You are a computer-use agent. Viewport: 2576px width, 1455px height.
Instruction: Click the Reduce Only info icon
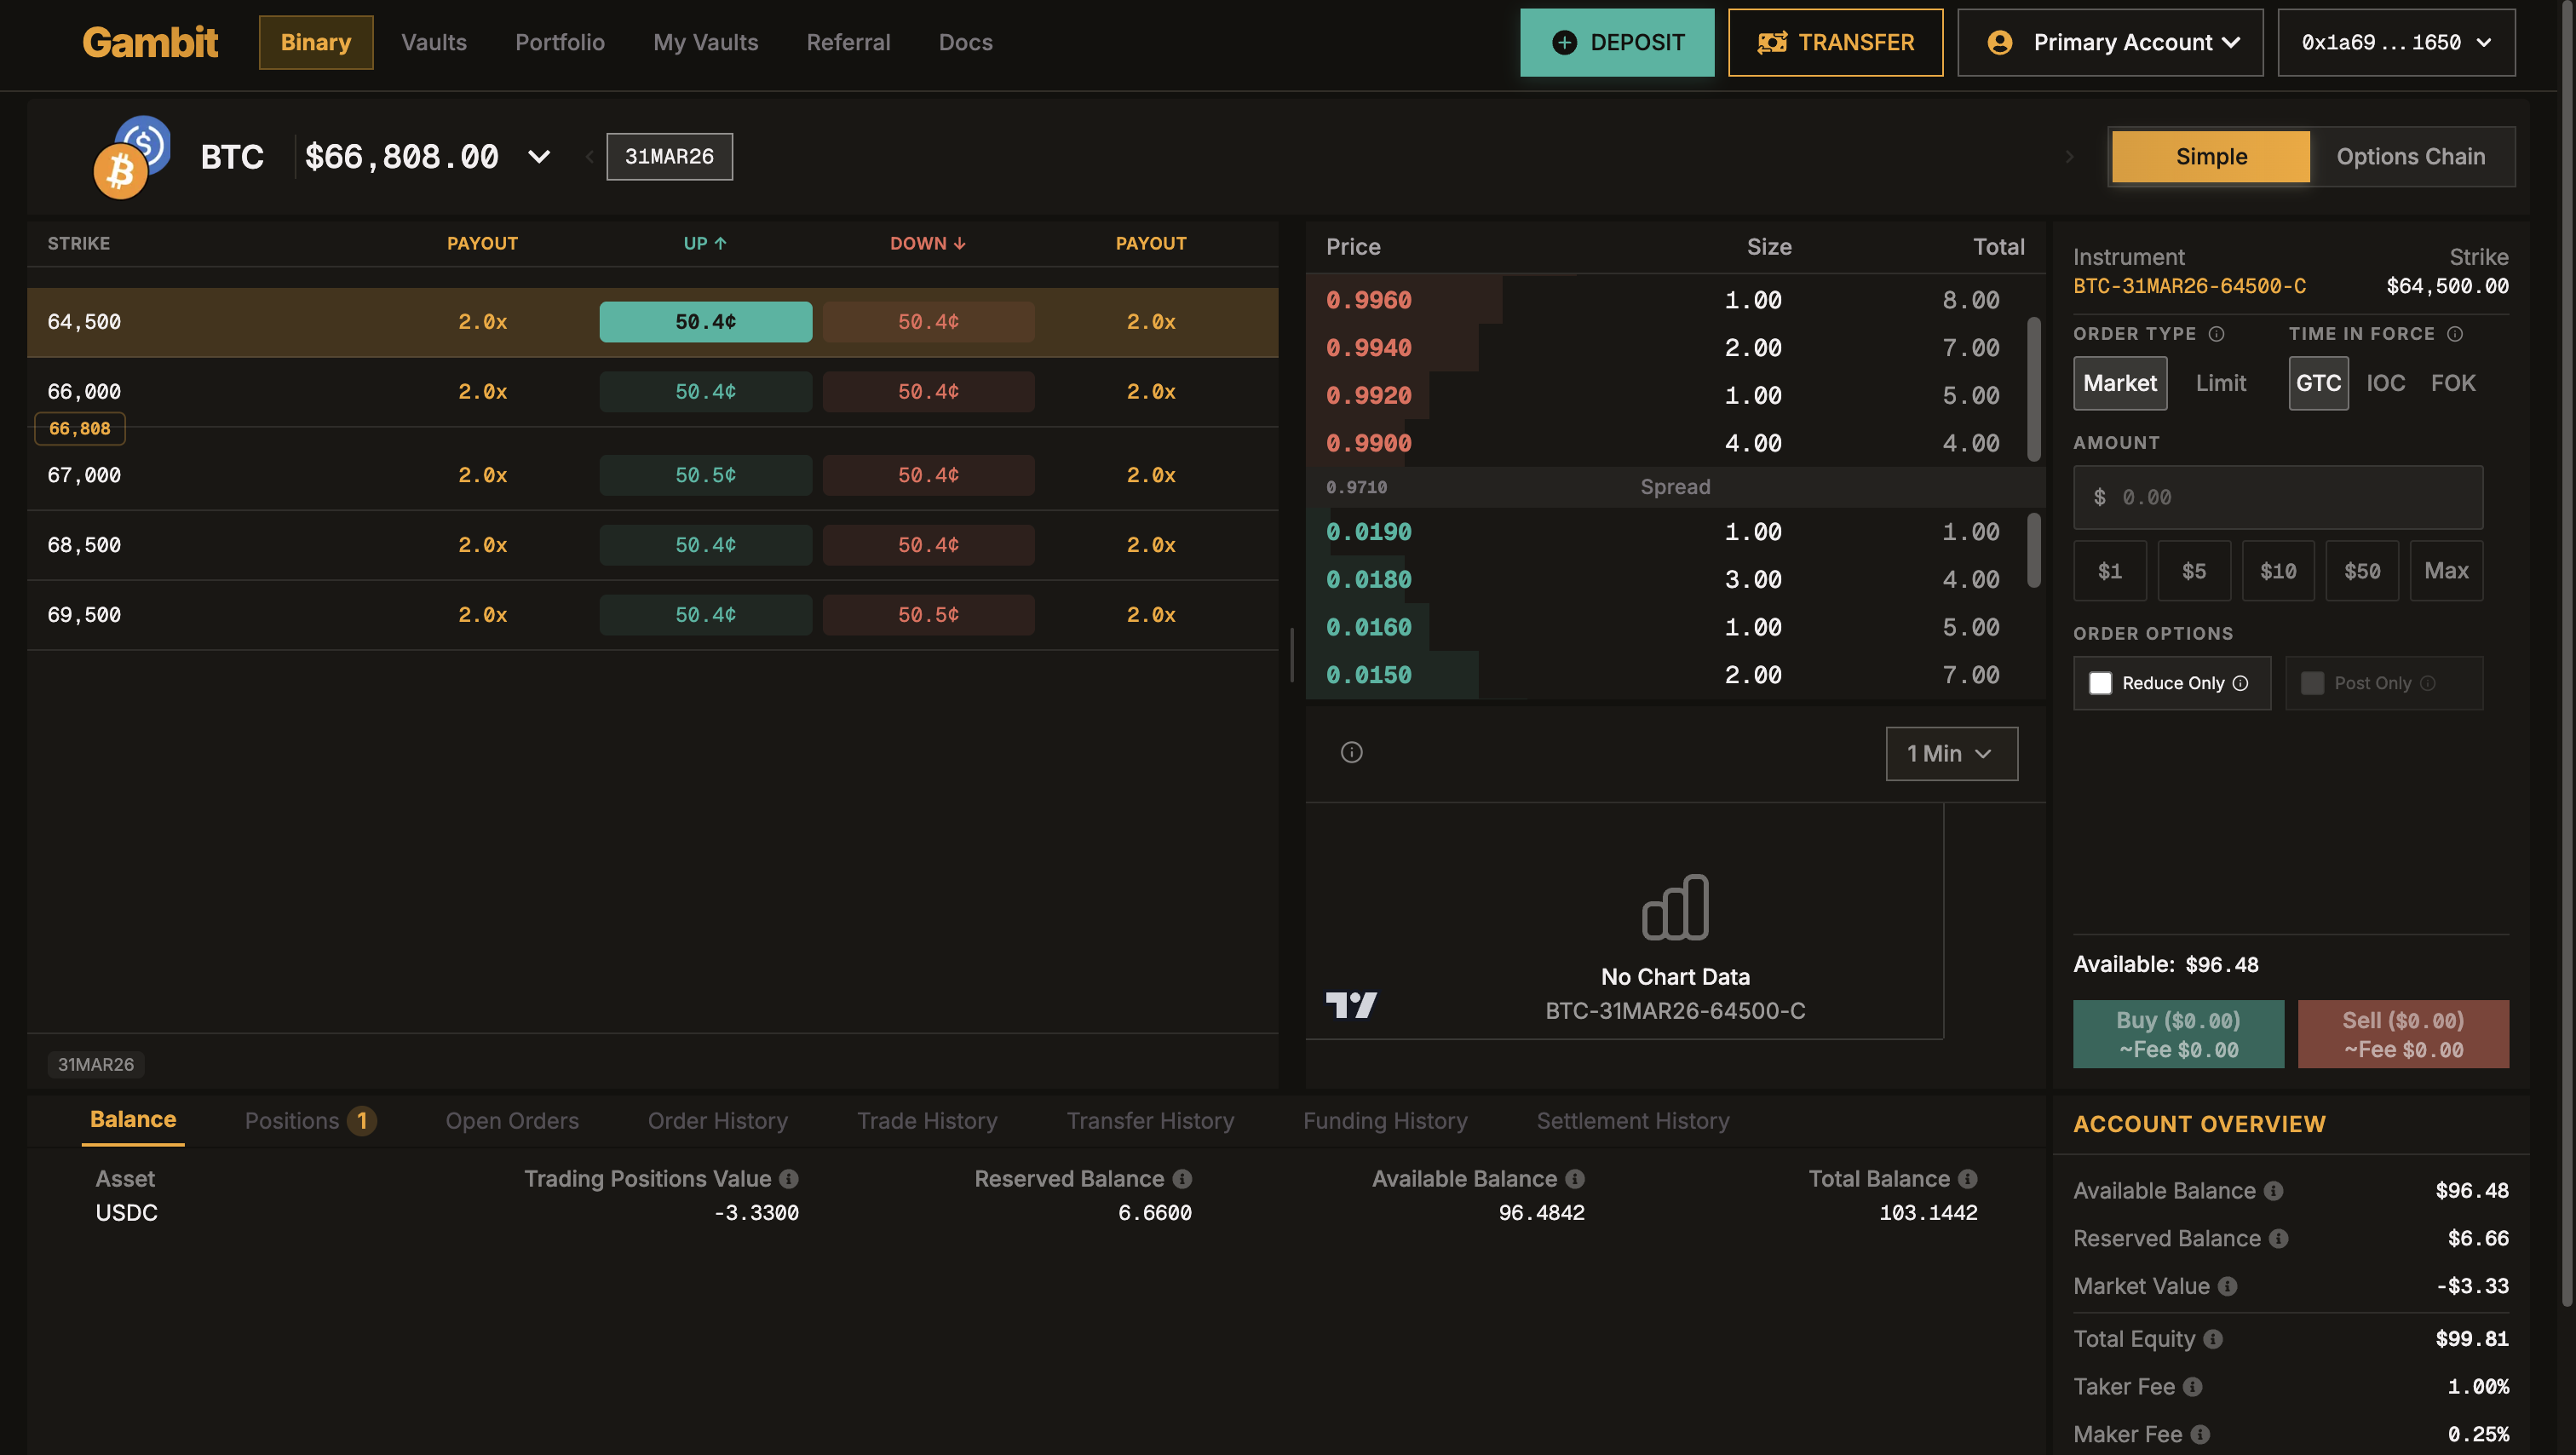click(2241, 683)
